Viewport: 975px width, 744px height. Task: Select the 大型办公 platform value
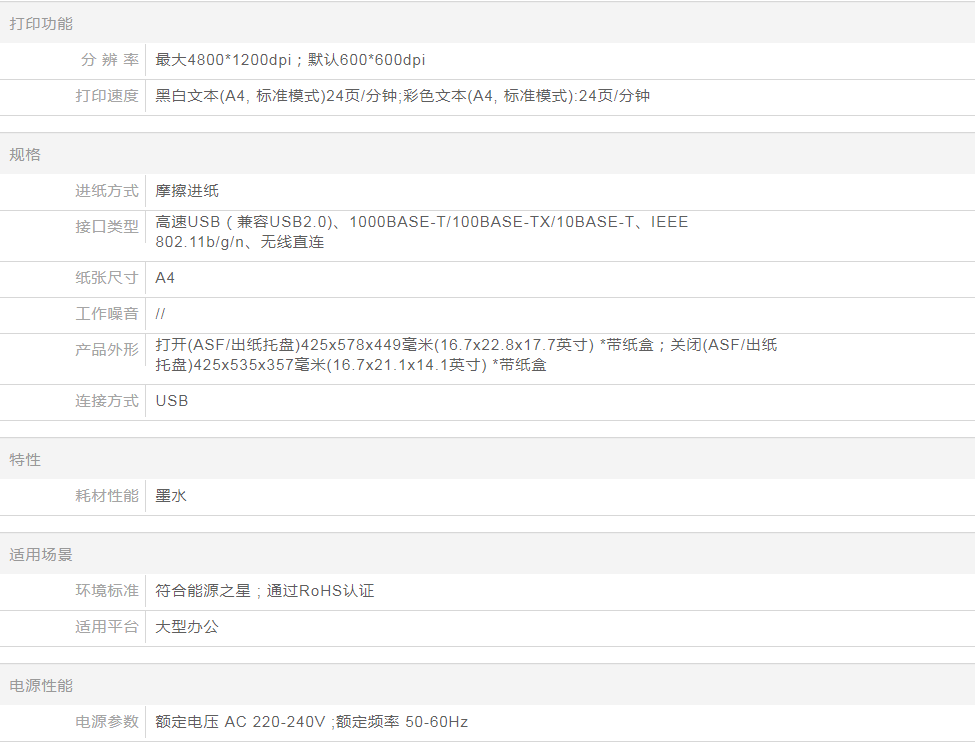pyautogui.click(x=187, y=627)
